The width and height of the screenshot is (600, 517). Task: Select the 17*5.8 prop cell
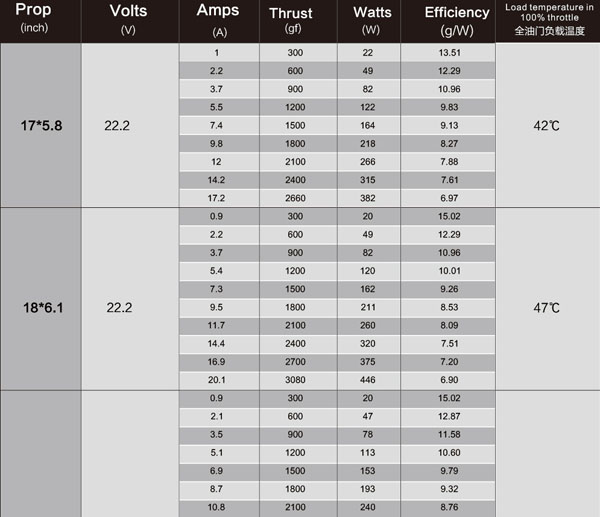[41, 126]
